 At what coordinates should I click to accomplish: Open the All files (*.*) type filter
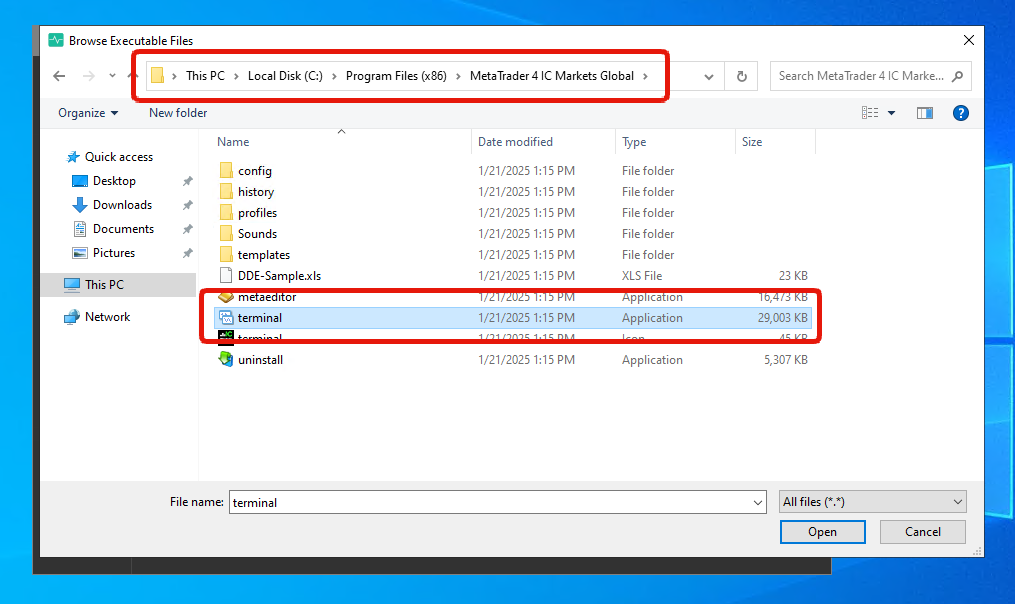[873, 502]
